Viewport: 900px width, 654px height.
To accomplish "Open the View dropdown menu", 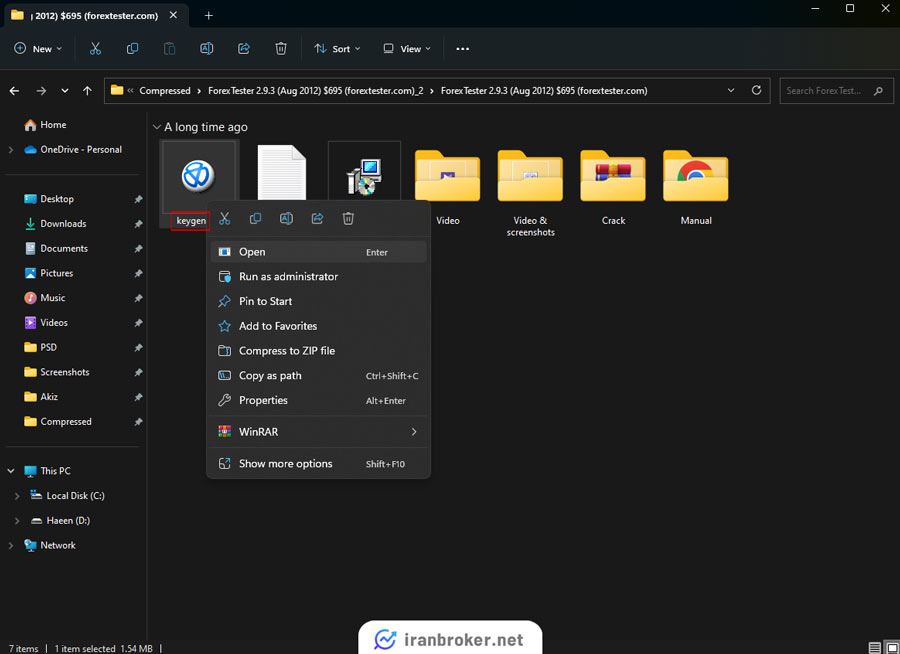I will [407, 49].
